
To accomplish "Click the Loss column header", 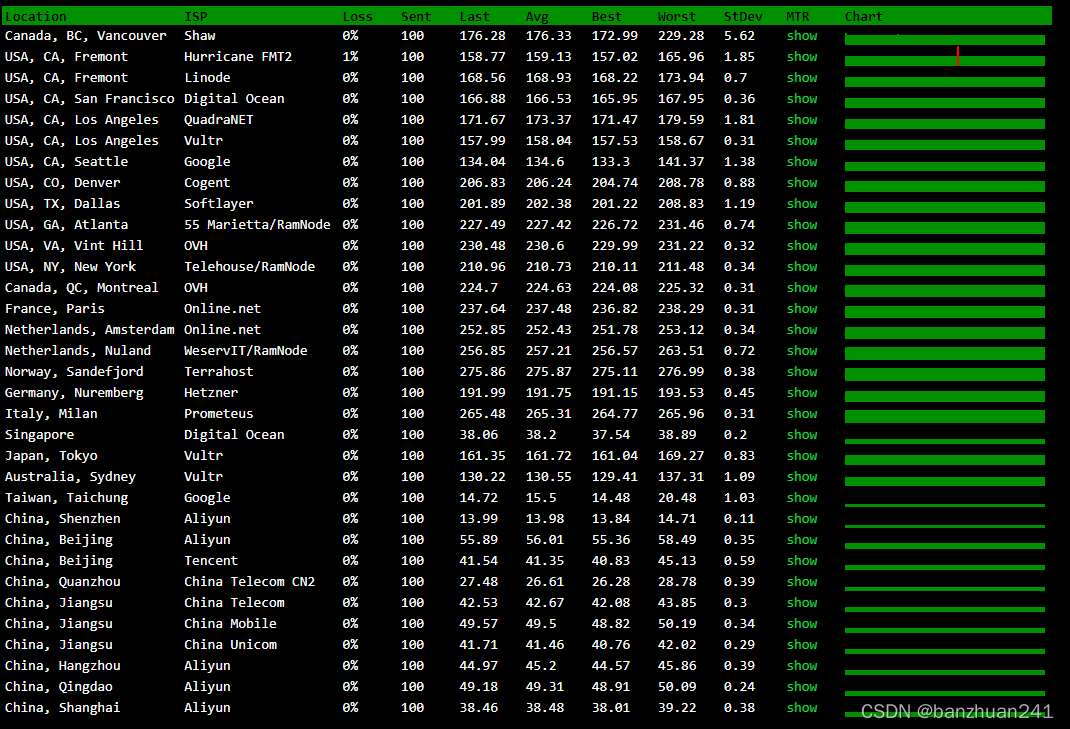I will tap(358, 16).
